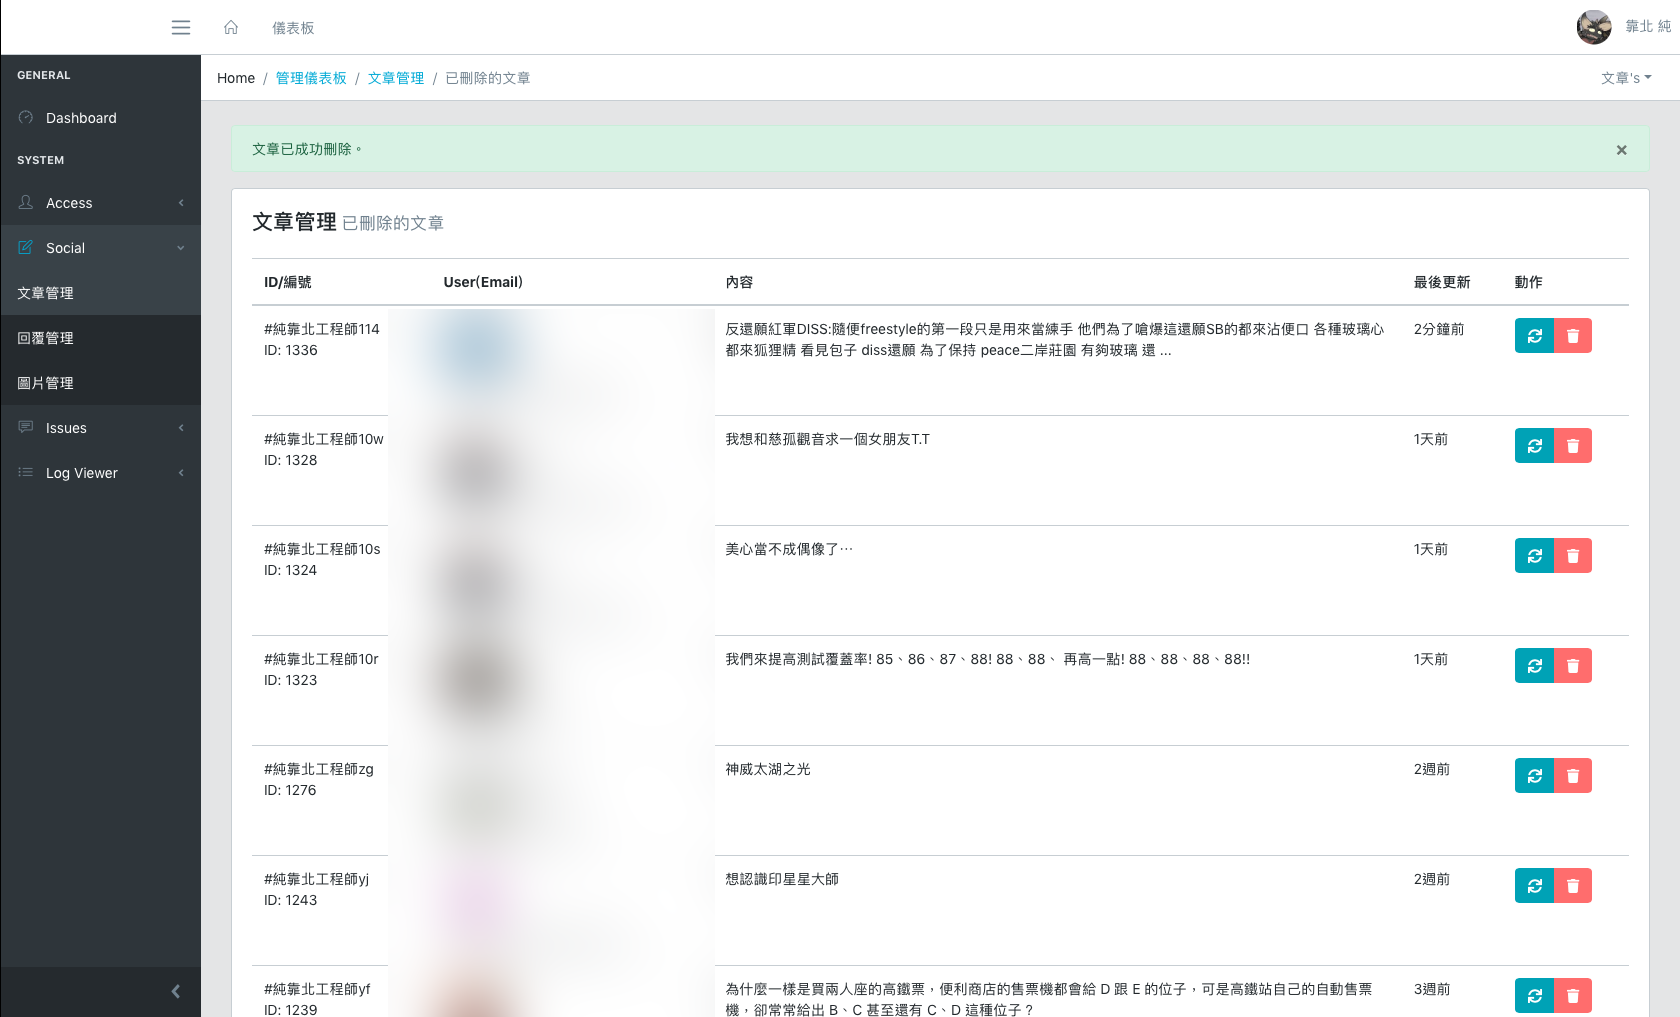Click the Dashboard gauge icon in sidebar
Viewport: 1680px width, 1017px height.
(x=26, y=117)
